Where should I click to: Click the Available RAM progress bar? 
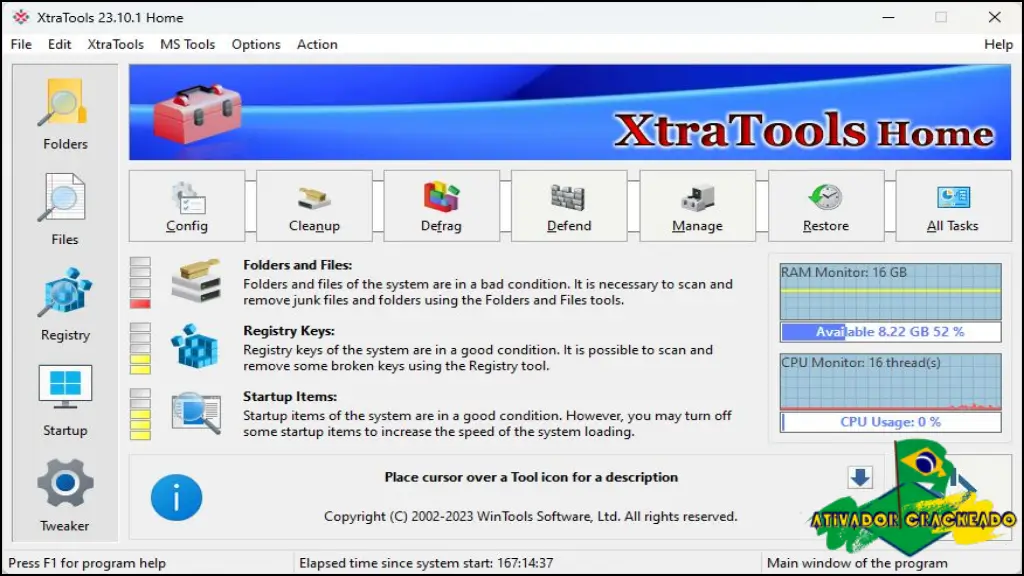pyautogui.click(x=890, y=332)
